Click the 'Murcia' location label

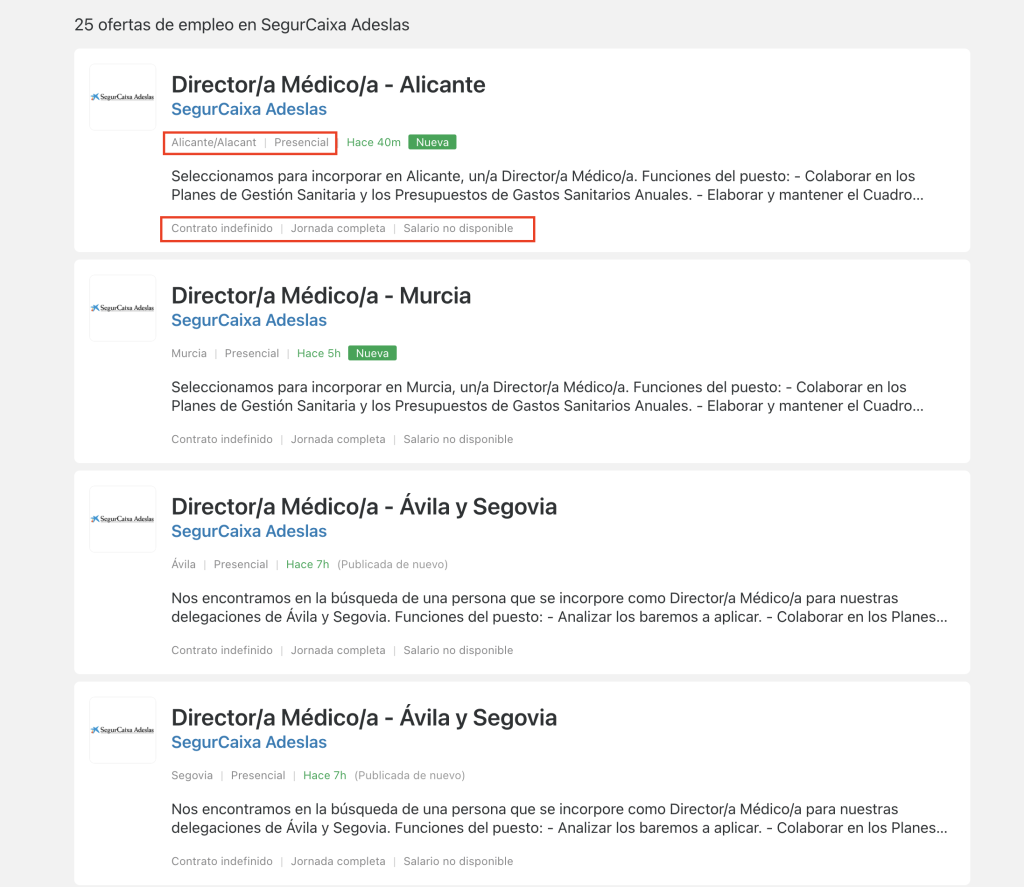189,353
